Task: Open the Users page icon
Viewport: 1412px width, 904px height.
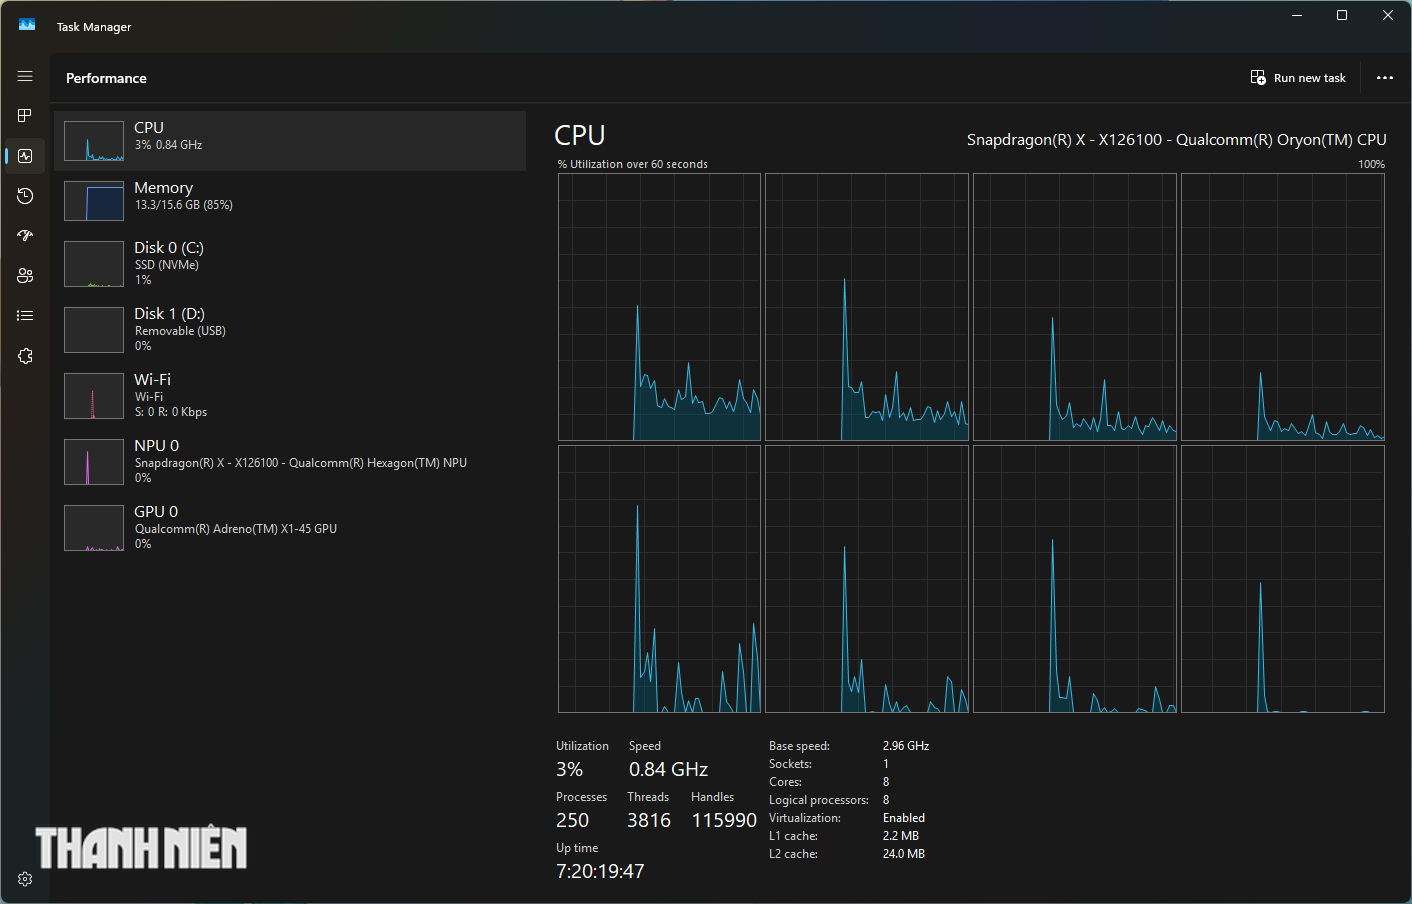Action: (25, 276)
